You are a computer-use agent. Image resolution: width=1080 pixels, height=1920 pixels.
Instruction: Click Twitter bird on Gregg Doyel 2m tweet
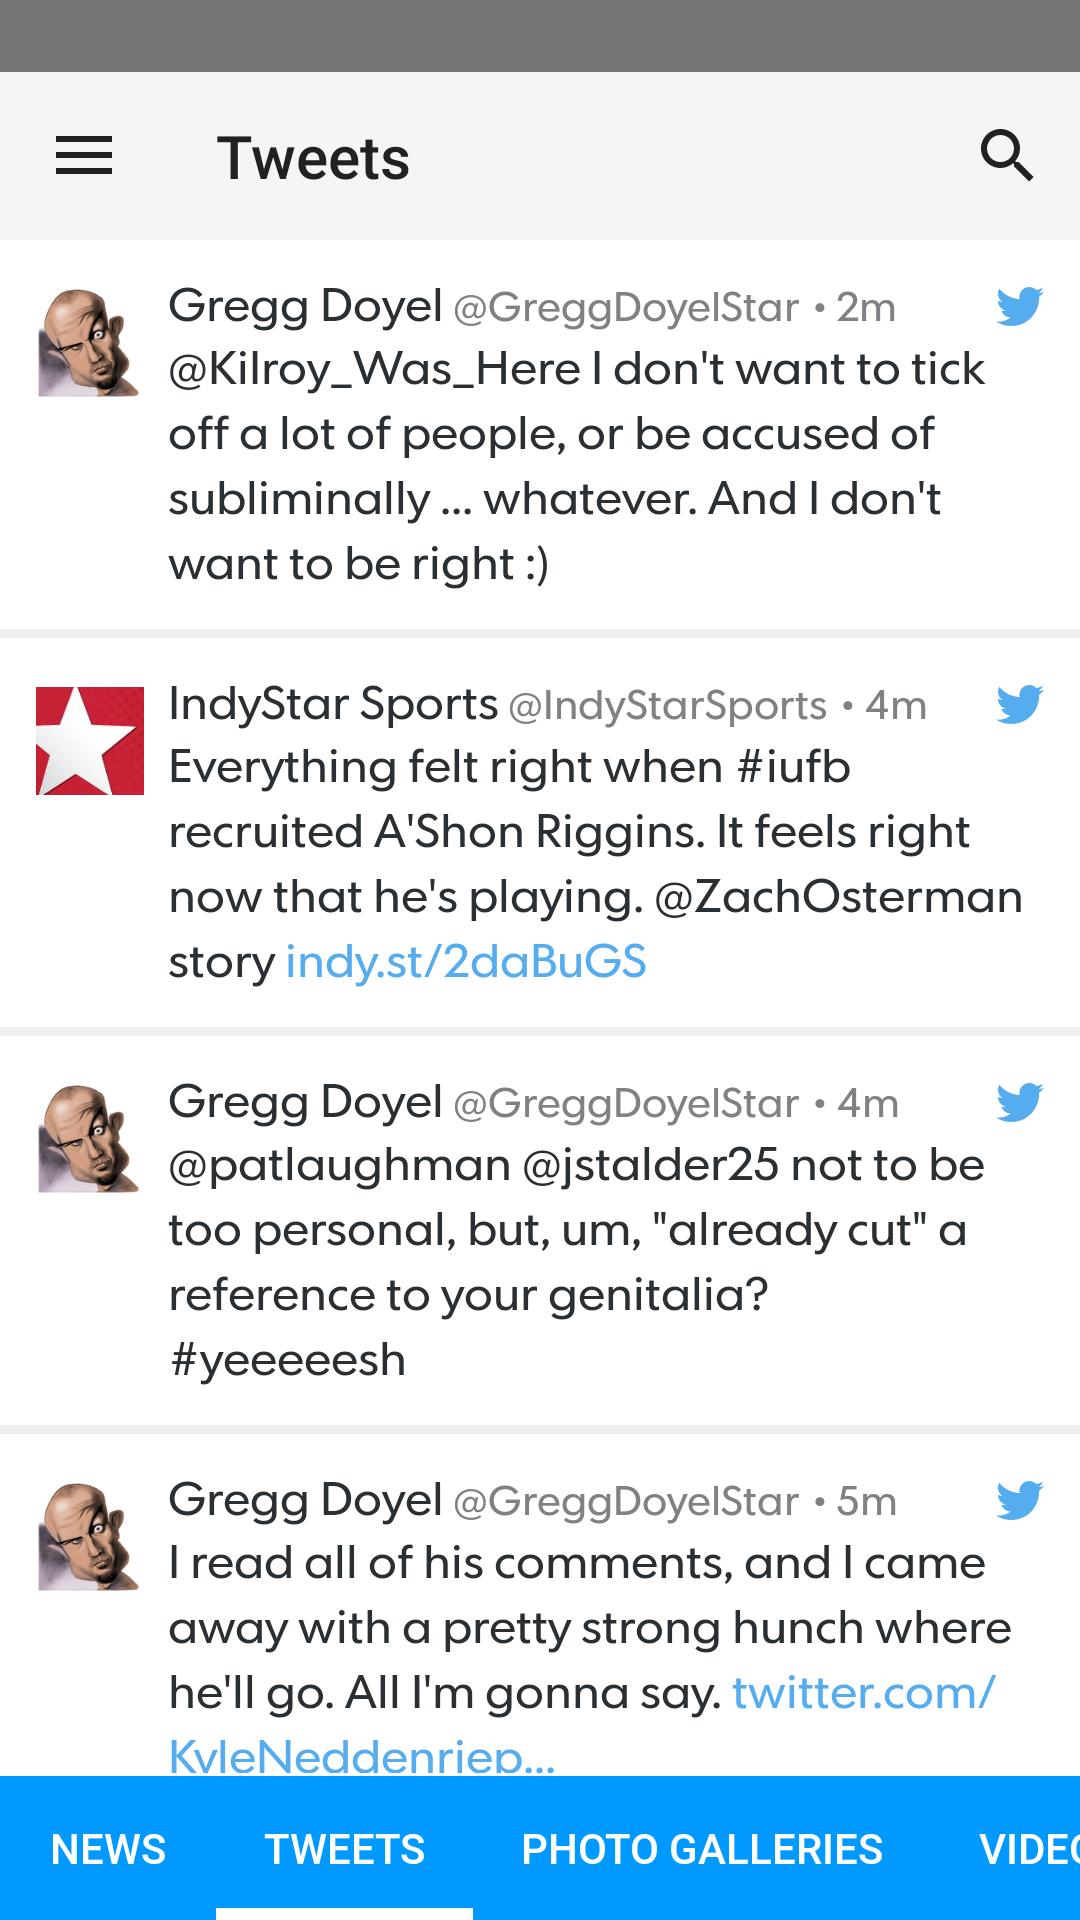click(1019, 306)
